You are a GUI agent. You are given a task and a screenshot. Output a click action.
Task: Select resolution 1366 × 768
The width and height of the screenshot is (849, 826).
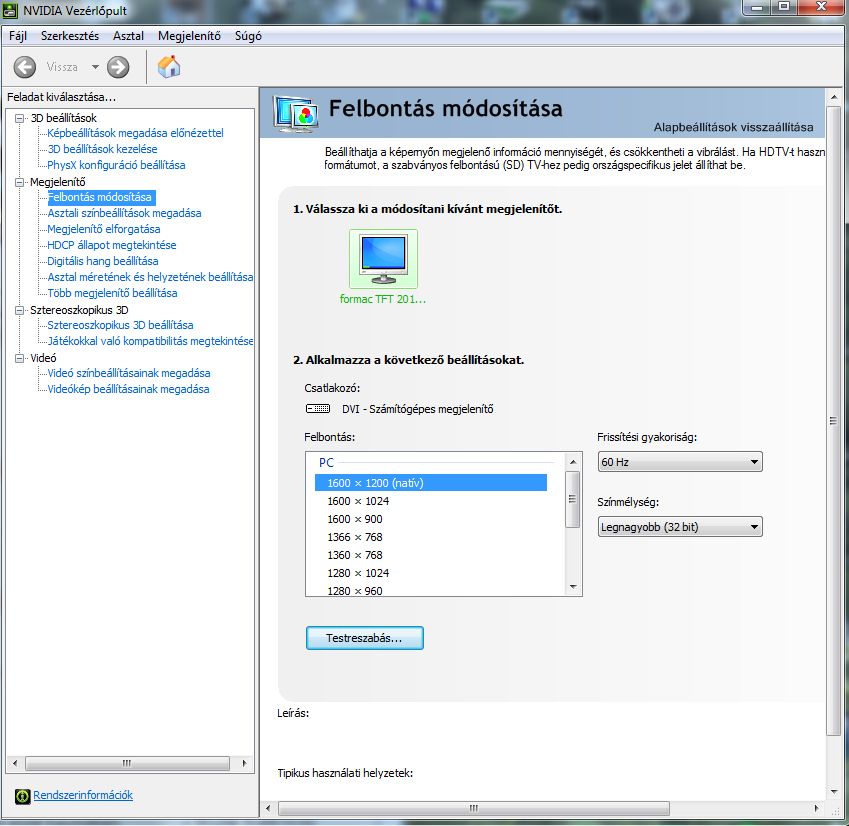click(355, 537)
